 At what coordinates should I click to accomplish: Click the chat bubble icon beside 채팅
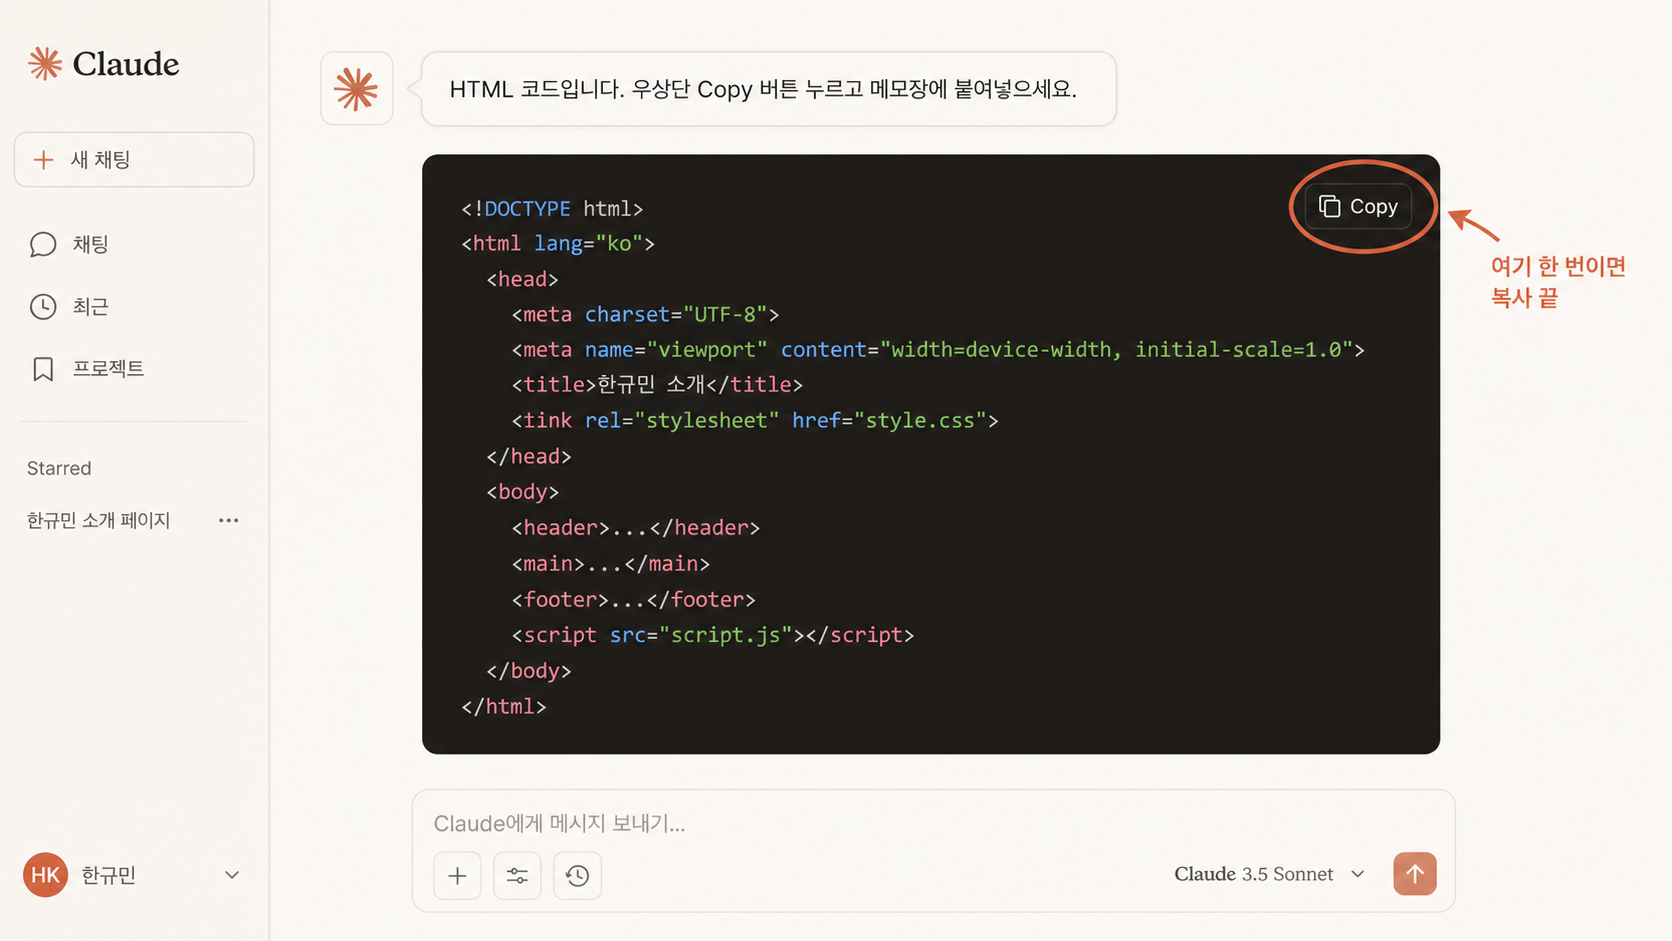(43, 244)
